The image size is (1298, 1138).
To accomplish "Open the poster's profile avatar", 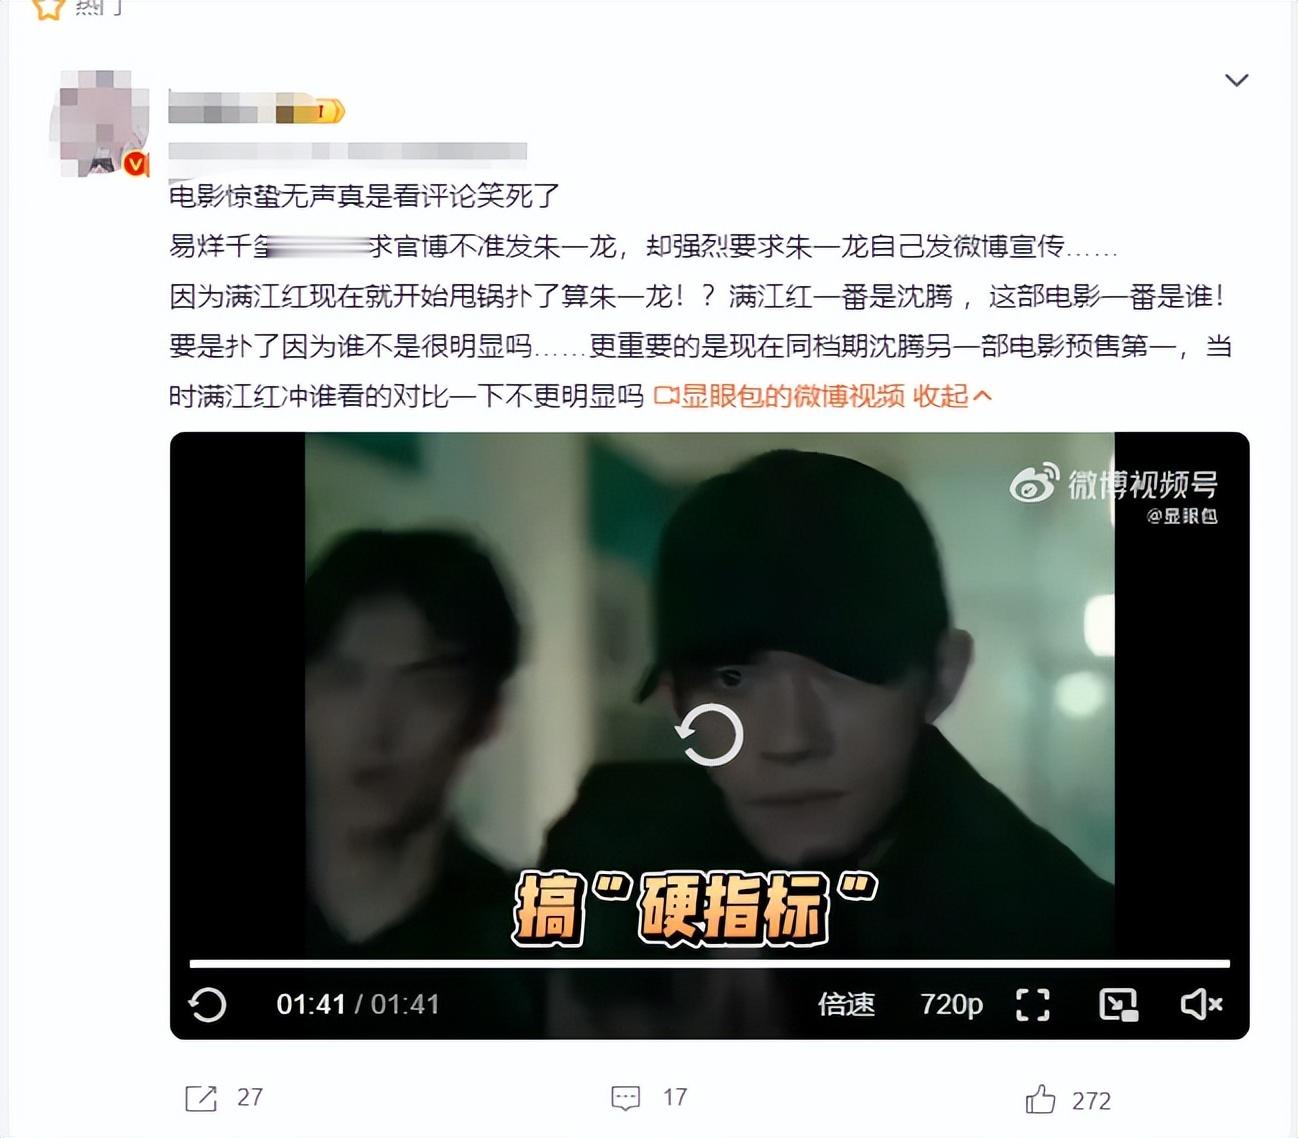I will tap(99, 123).
